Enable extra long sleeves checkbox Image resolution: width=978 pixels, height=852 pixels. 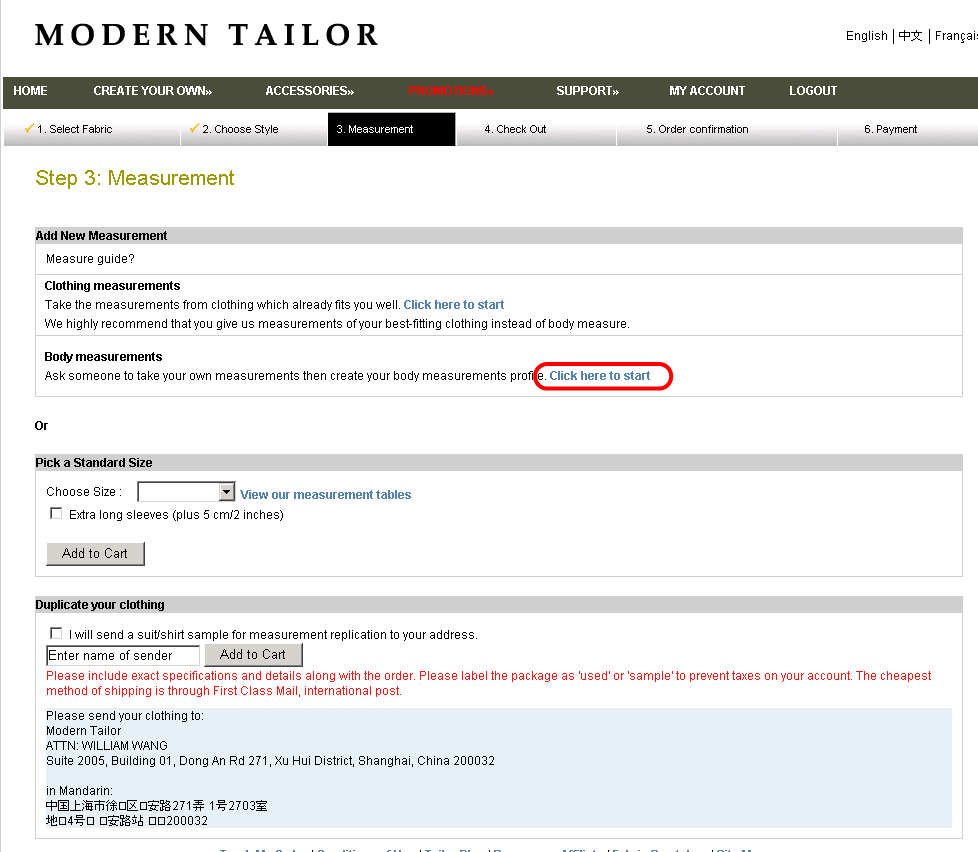point(56,514)
